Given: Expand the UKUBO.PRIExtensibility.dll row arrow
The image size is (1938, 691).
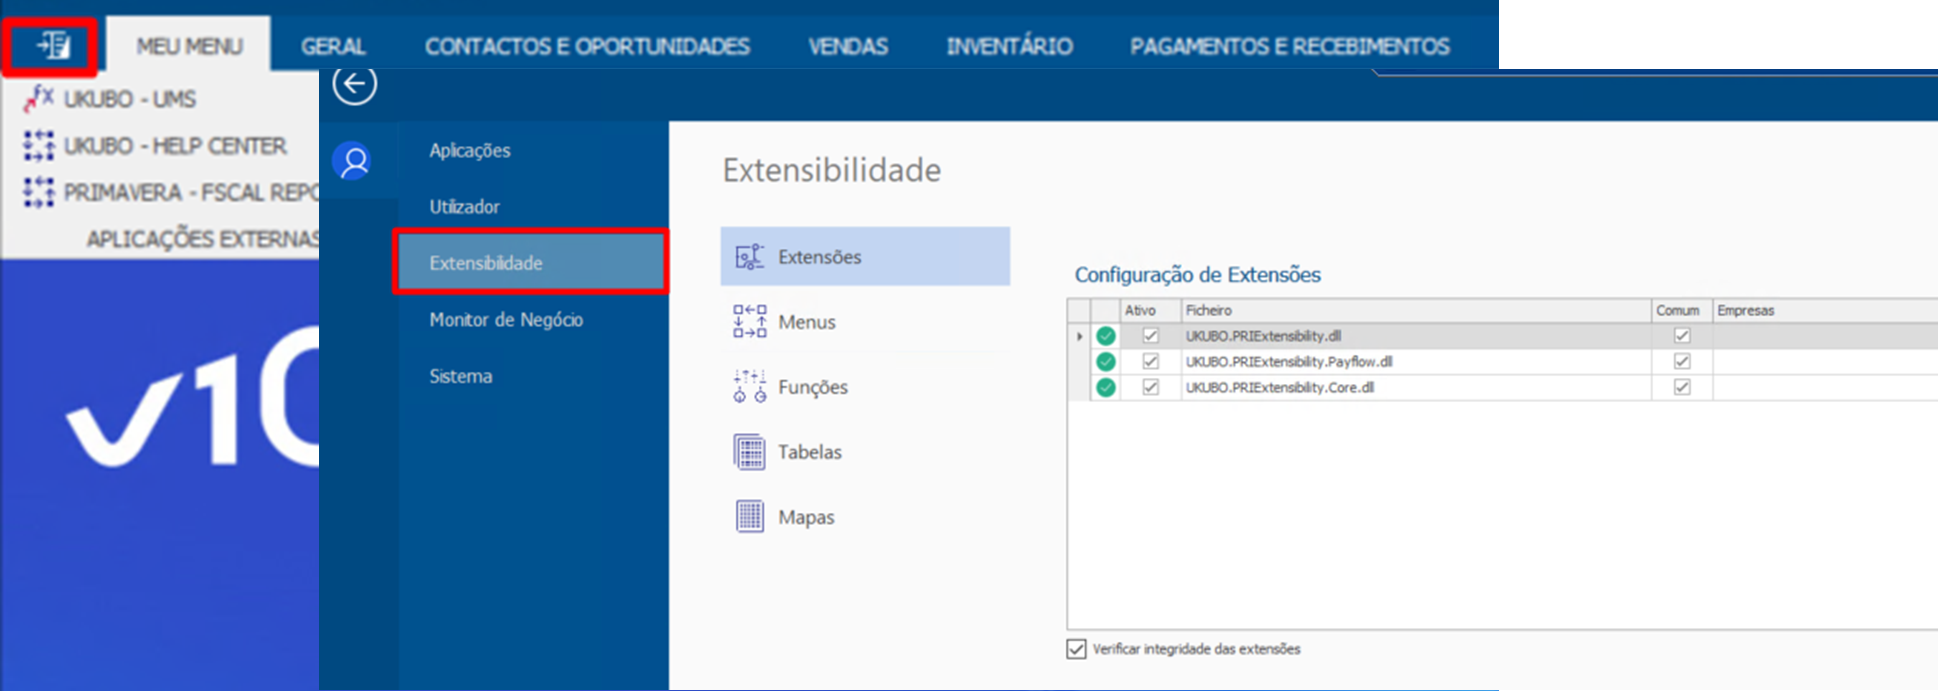Looking at the screenshot, I should pyautogui.click(x=1079, y=336).
